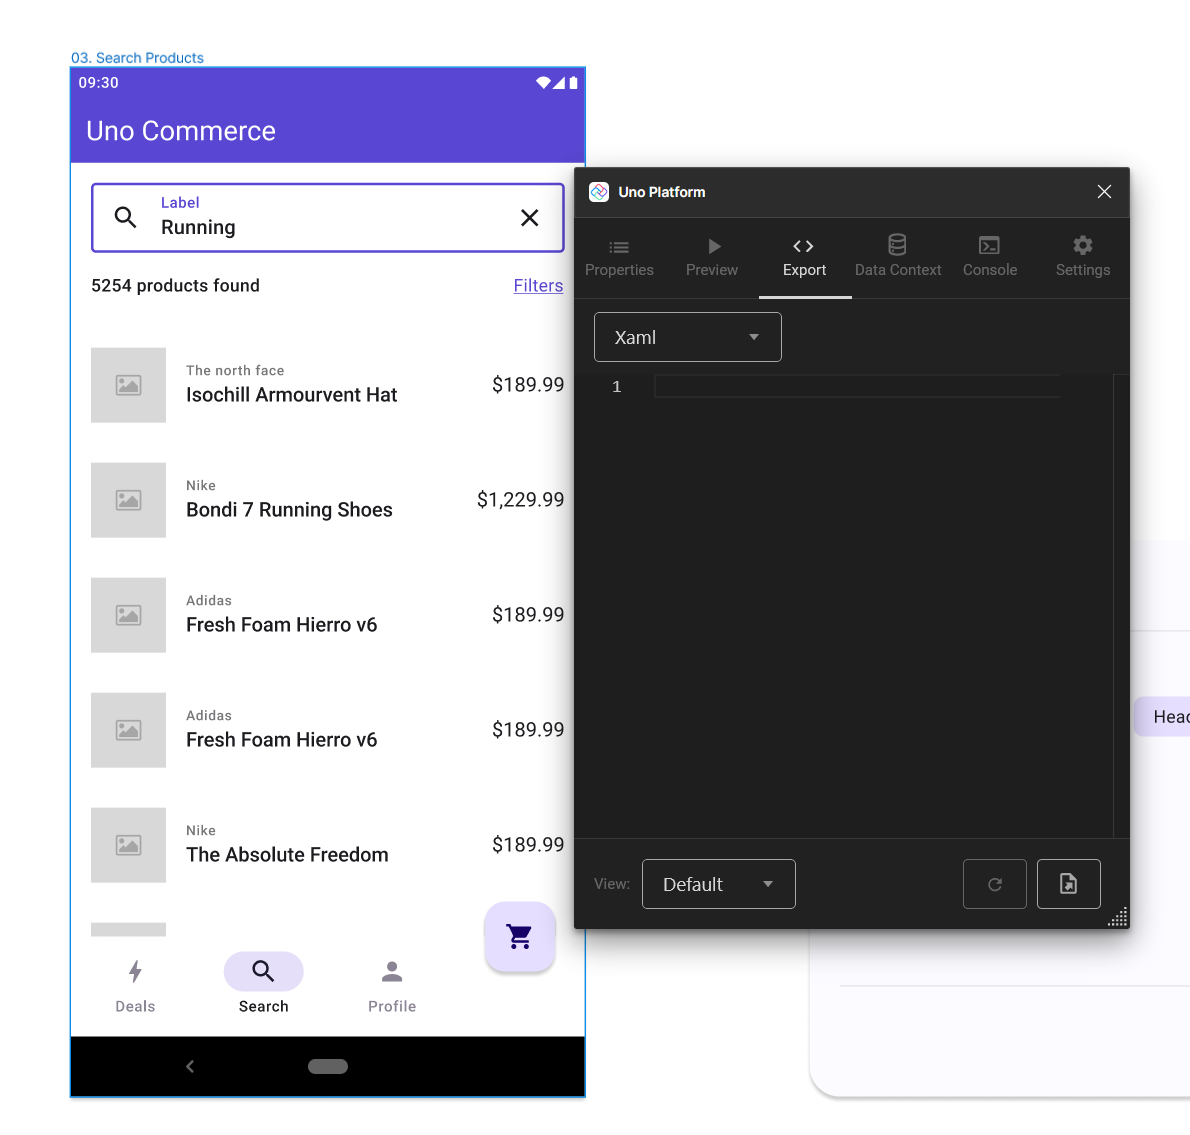This screenshot has width=1190, height=1135.
Task: Expand the Xaml export format dropdown
Action: point(688,338)
